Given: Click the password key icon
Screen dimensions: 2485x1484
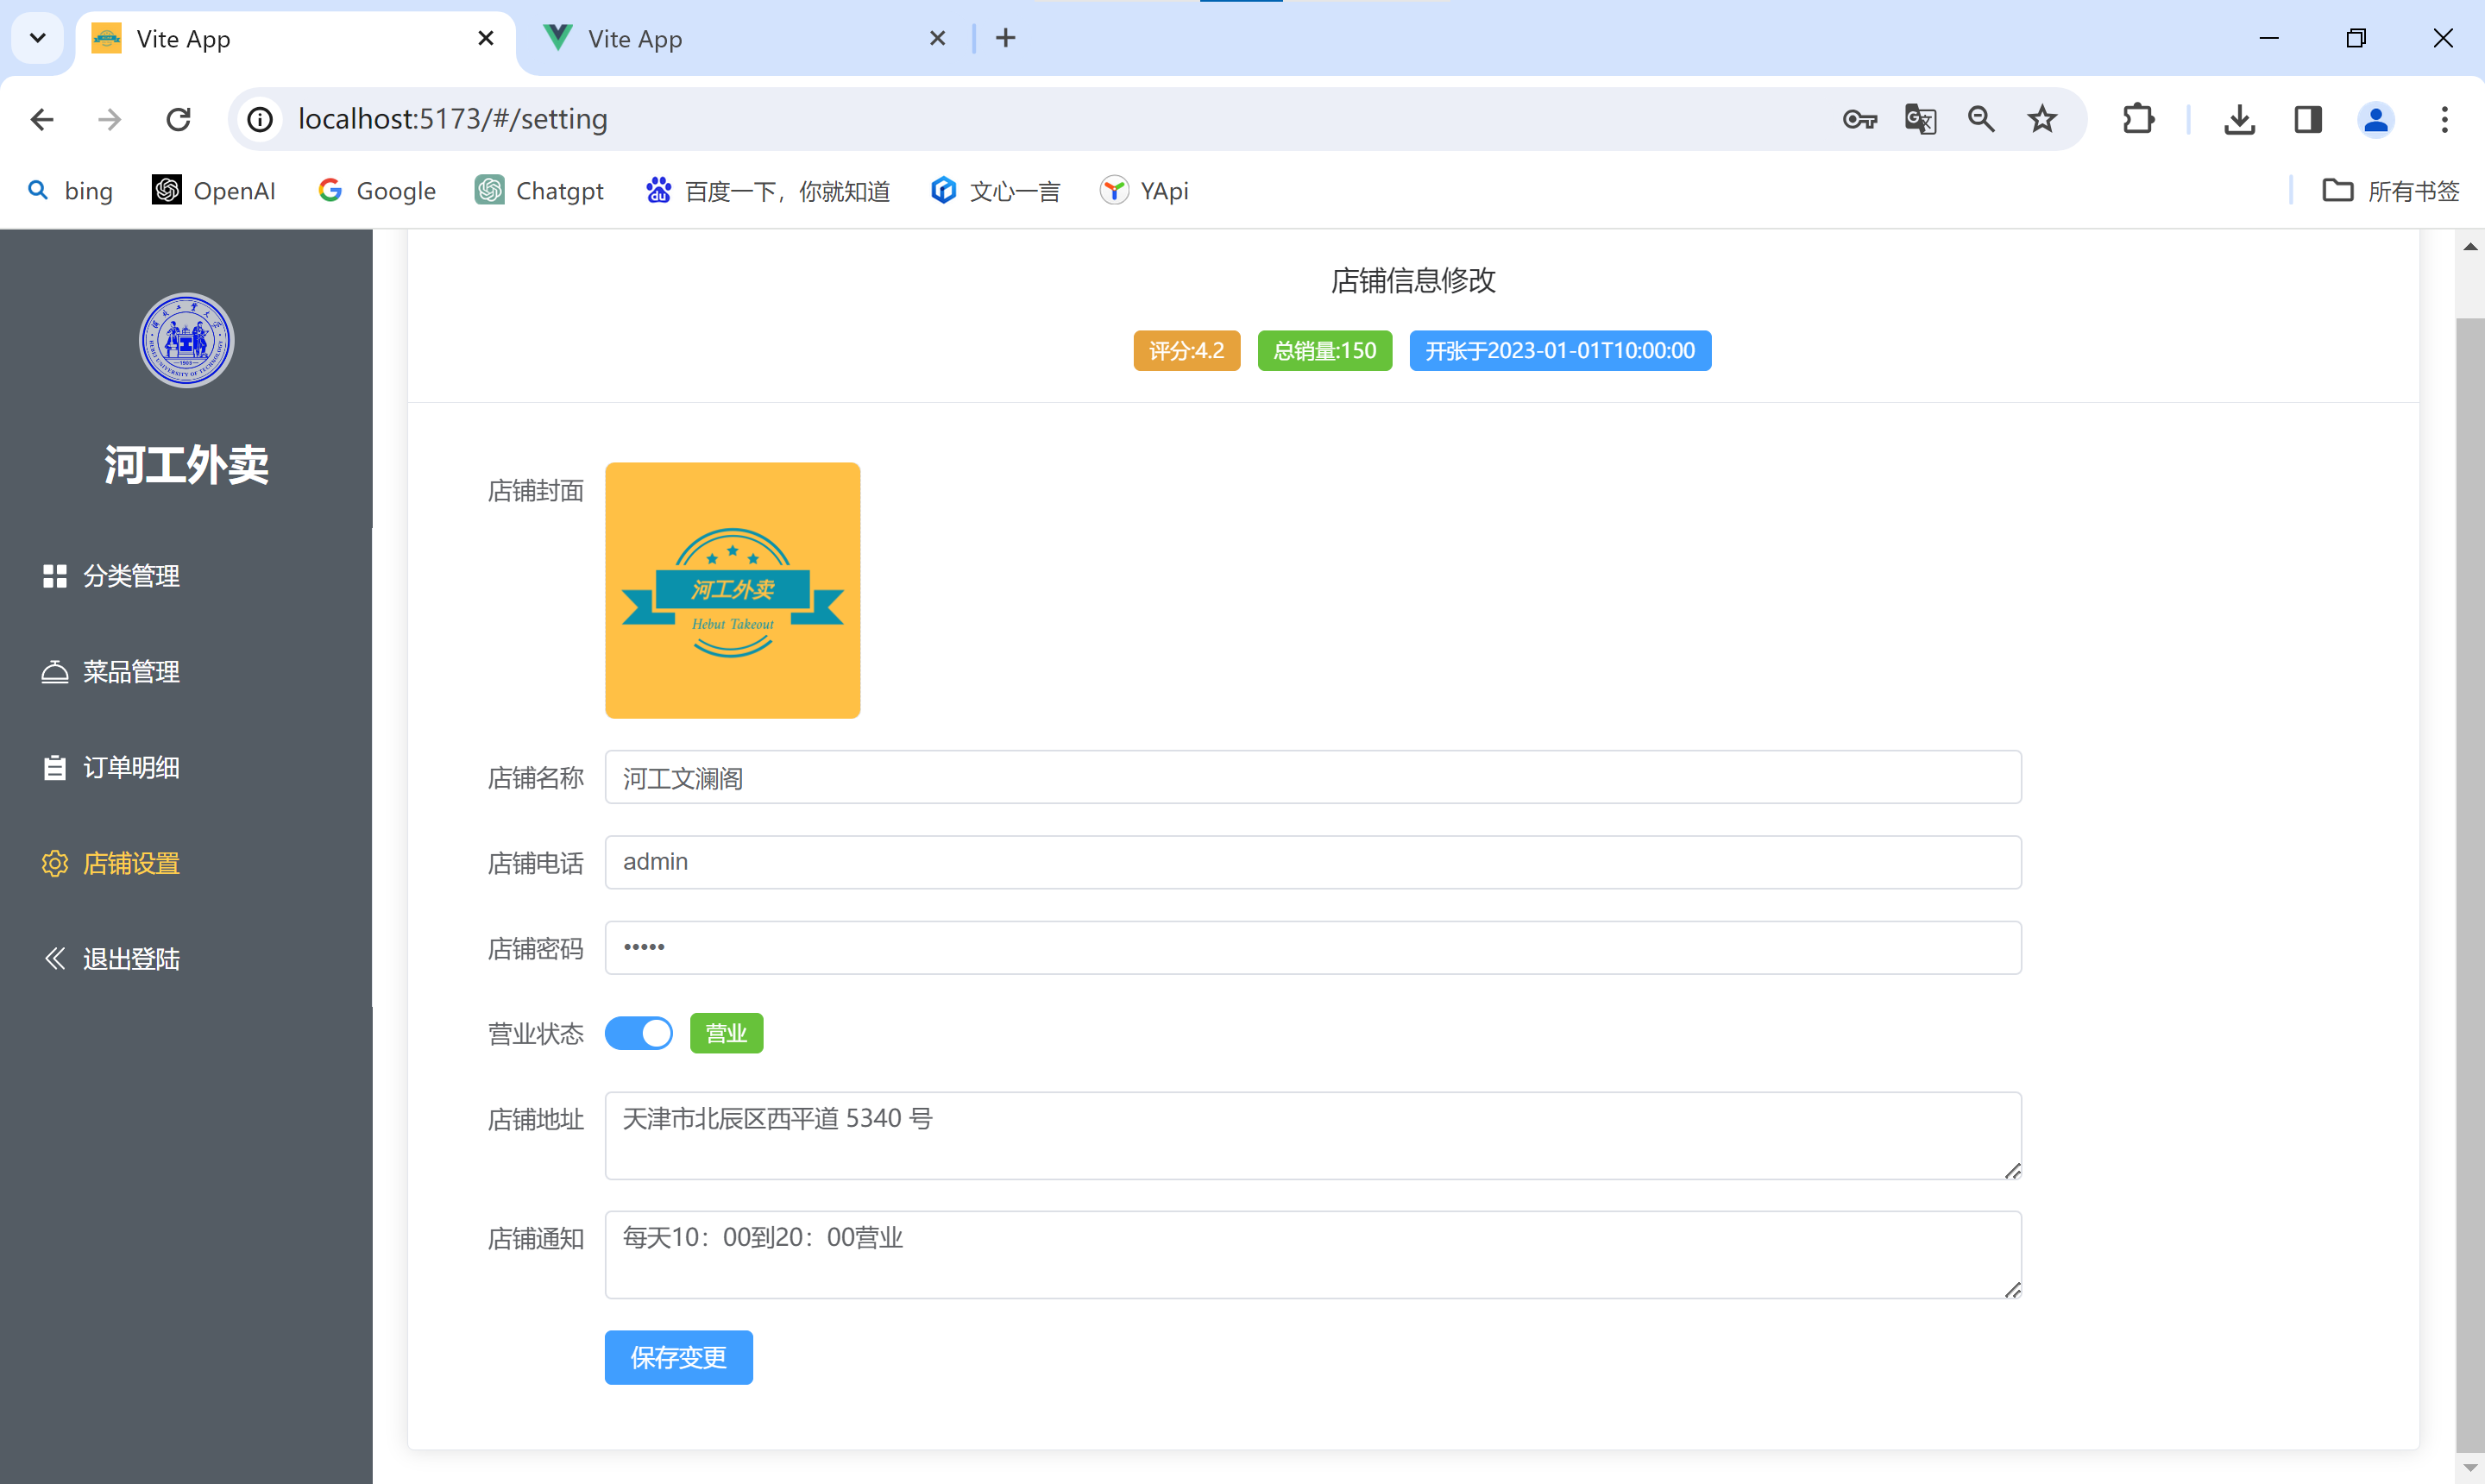Looking at the screenshot, I should [1859, 119].
